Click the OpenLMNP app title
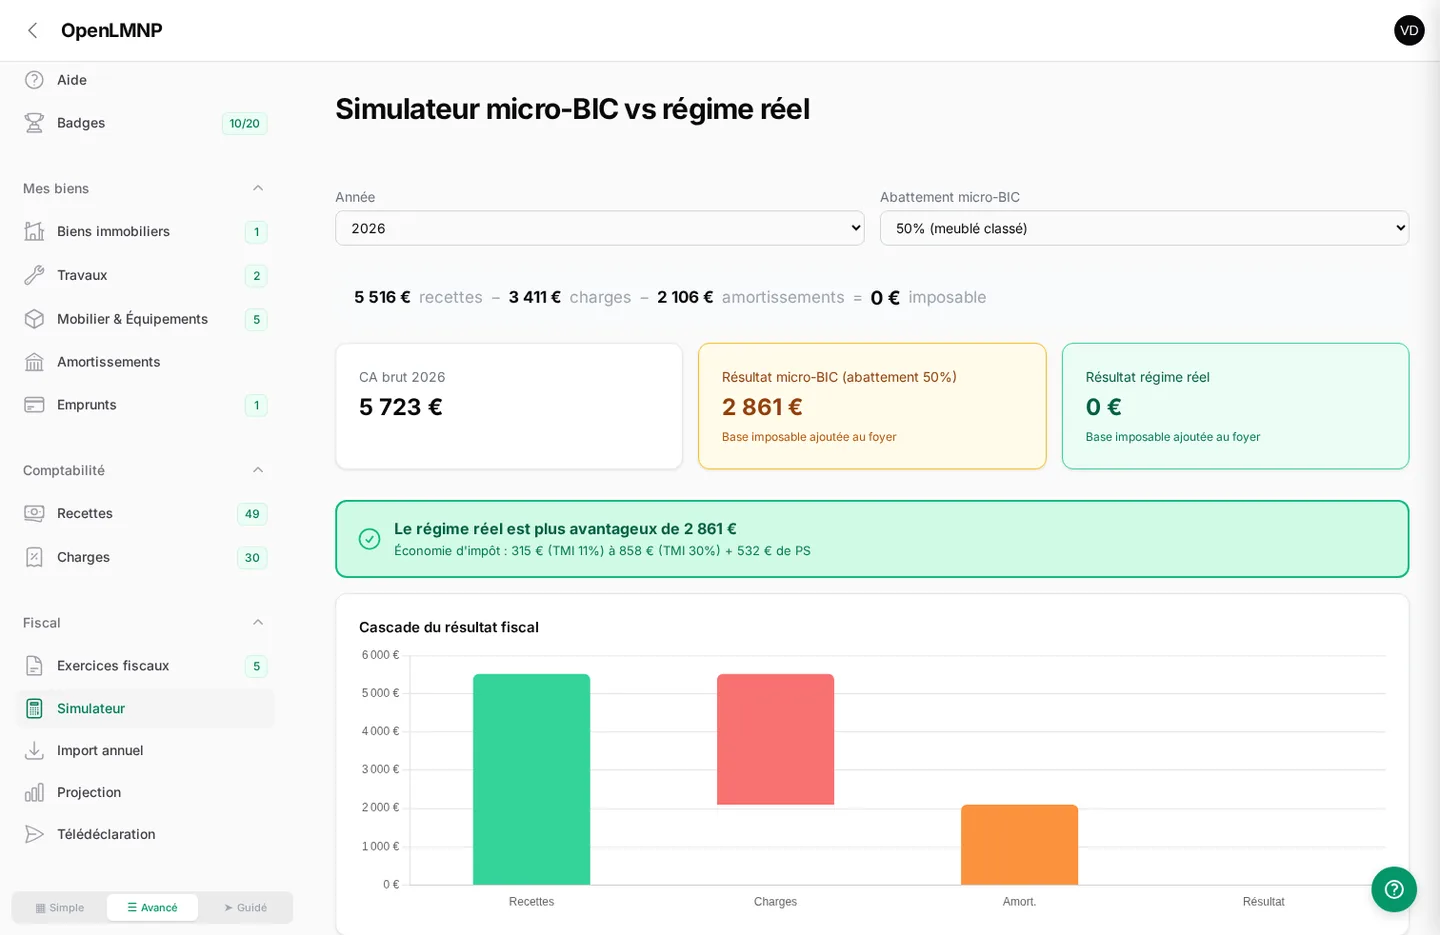The height and width of the screenshot is (935, 1440). tap(112, 30)
